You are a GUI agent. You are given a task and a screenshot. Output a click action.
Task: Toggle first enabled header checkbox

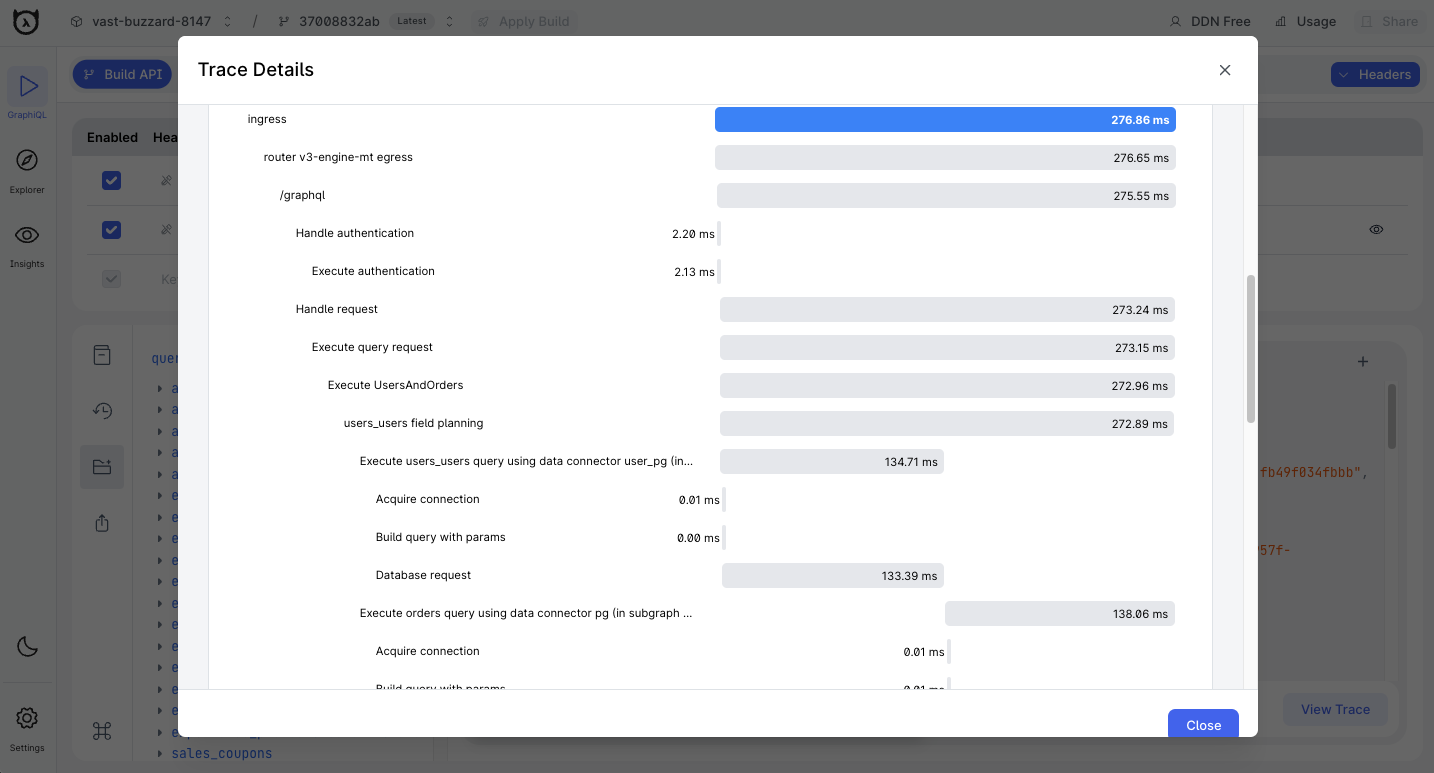click(111, 180)
